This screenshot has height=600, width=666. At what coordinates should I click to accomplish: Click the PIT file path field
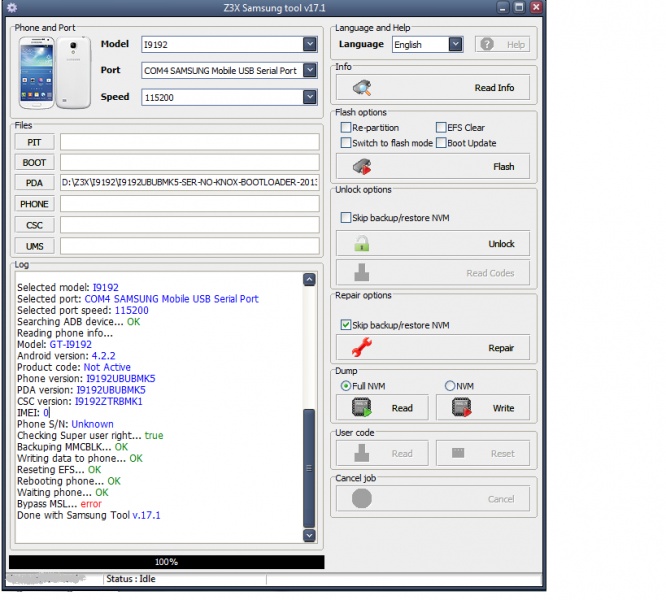(190, 142)
